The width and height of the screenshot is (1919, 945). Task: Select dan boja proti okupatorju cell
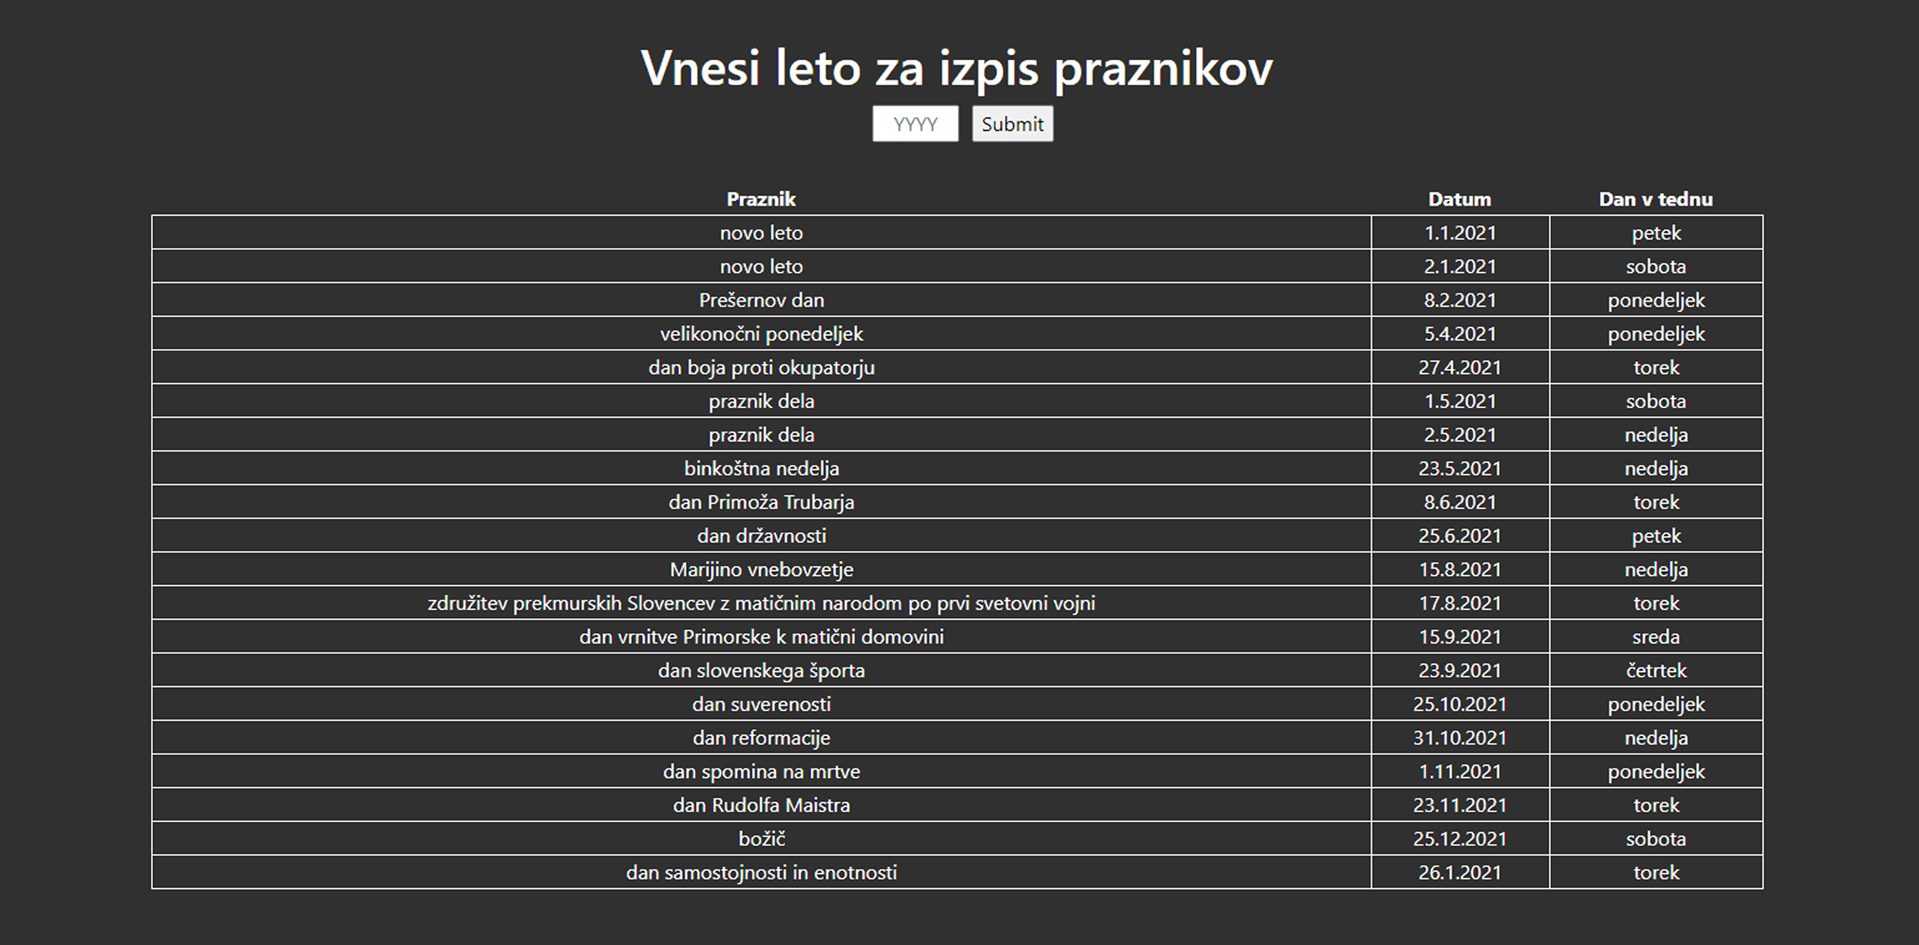pyautogui.click(x=761, y=367)
